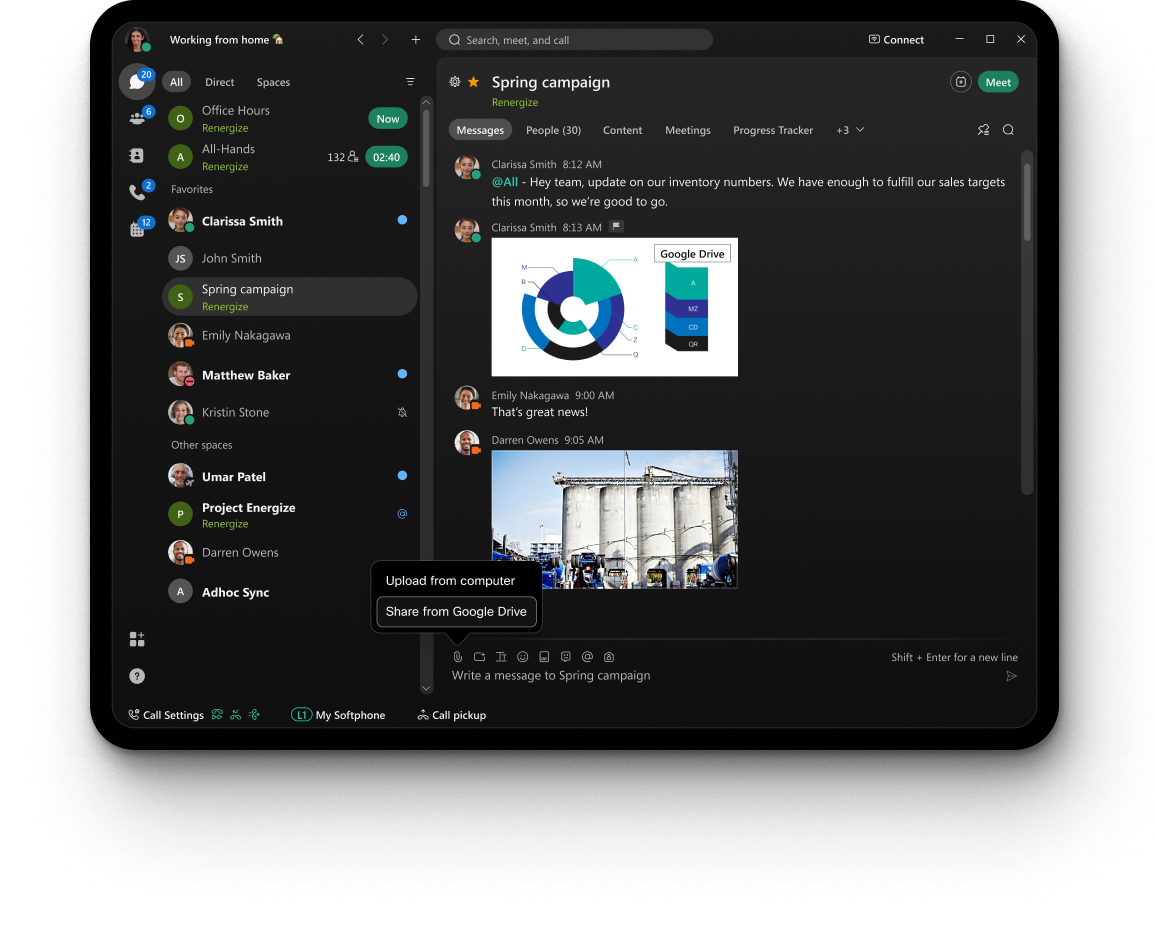Screen dimensions: 1155x930
Task: Click the Renergize link under Spring campaign title
Action: (515, 102)
